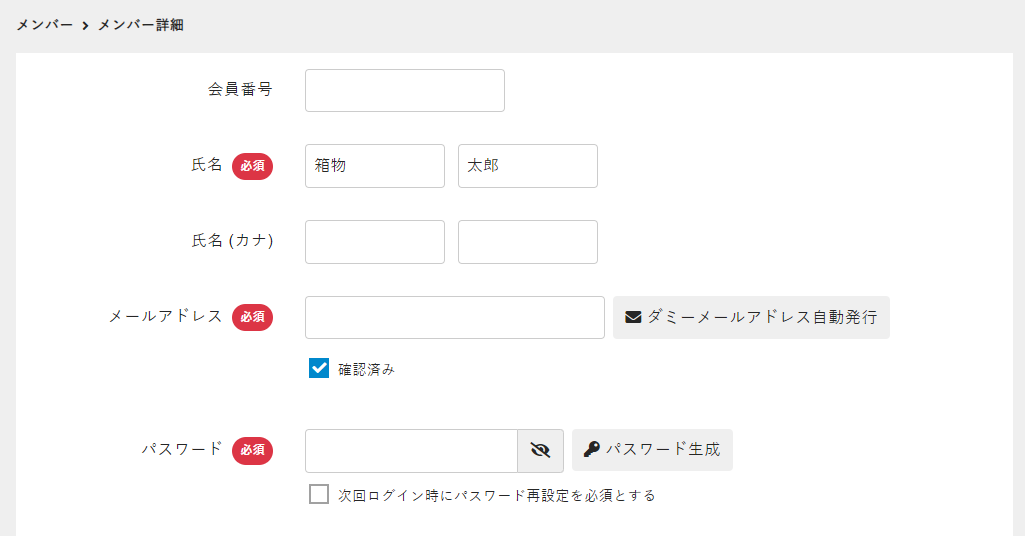The image size is (1025, 536).
Task: Click the 必須 badge next to パスワード
Action: point(252,450)
